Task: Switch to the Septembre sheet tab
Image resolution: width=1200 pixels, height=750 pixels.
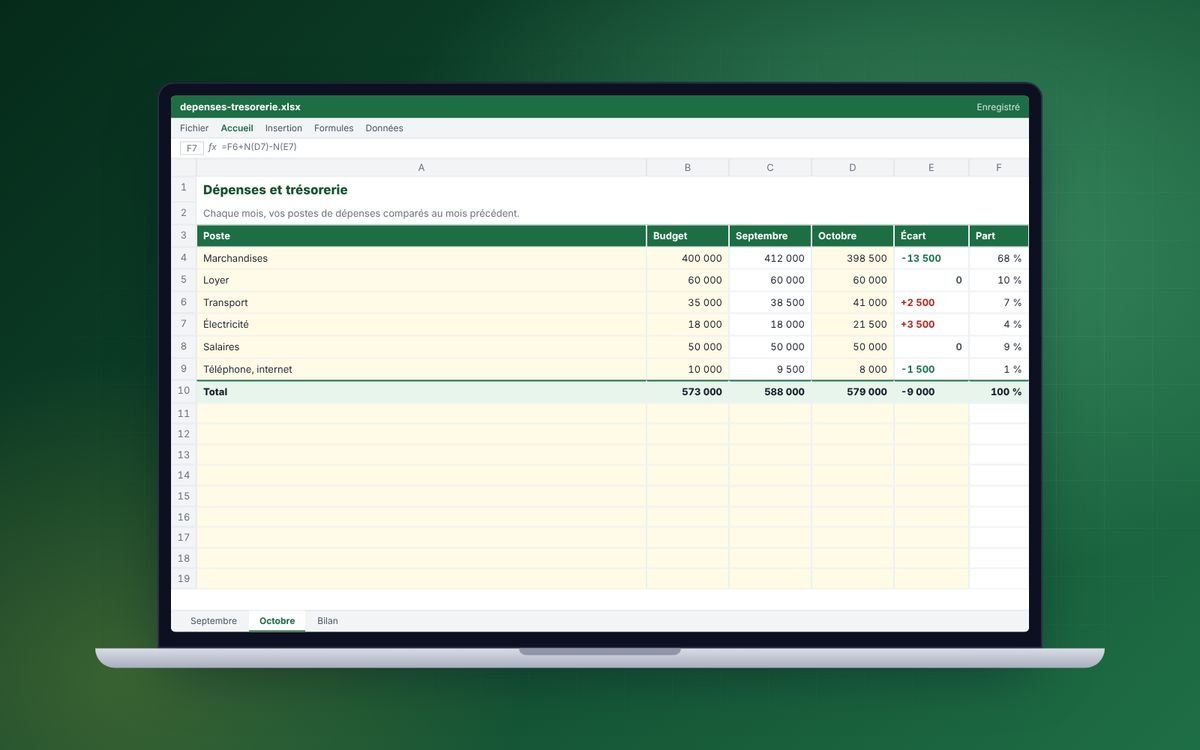Action: 214,621
